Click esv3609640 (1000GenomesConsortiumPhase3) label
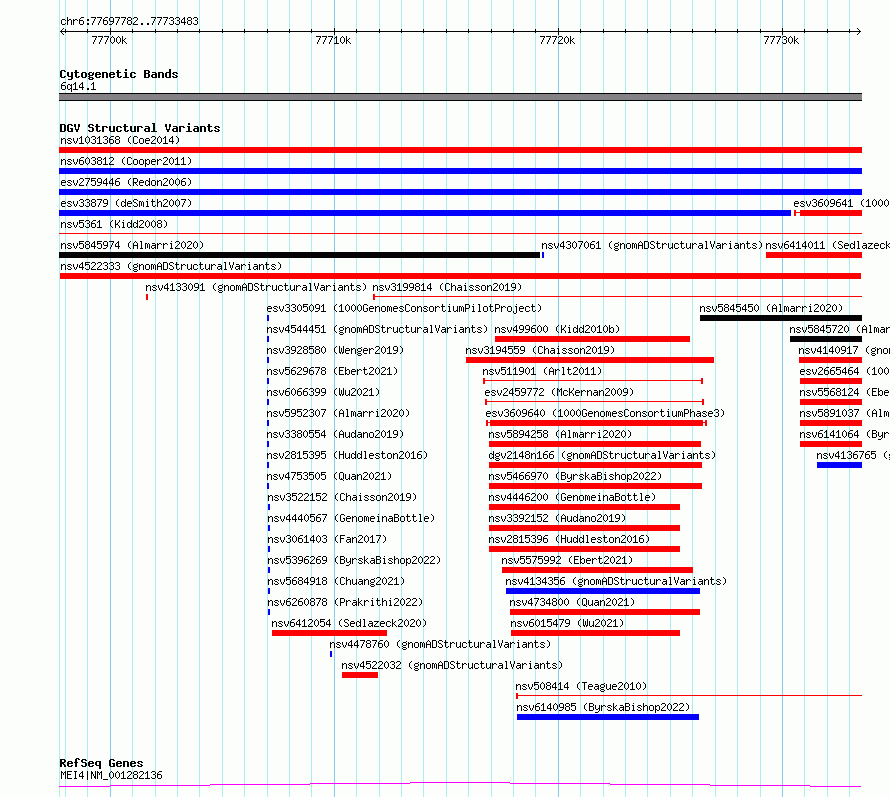Image resolution: width=890 pixels, height=797 pixels. (604, 413)
